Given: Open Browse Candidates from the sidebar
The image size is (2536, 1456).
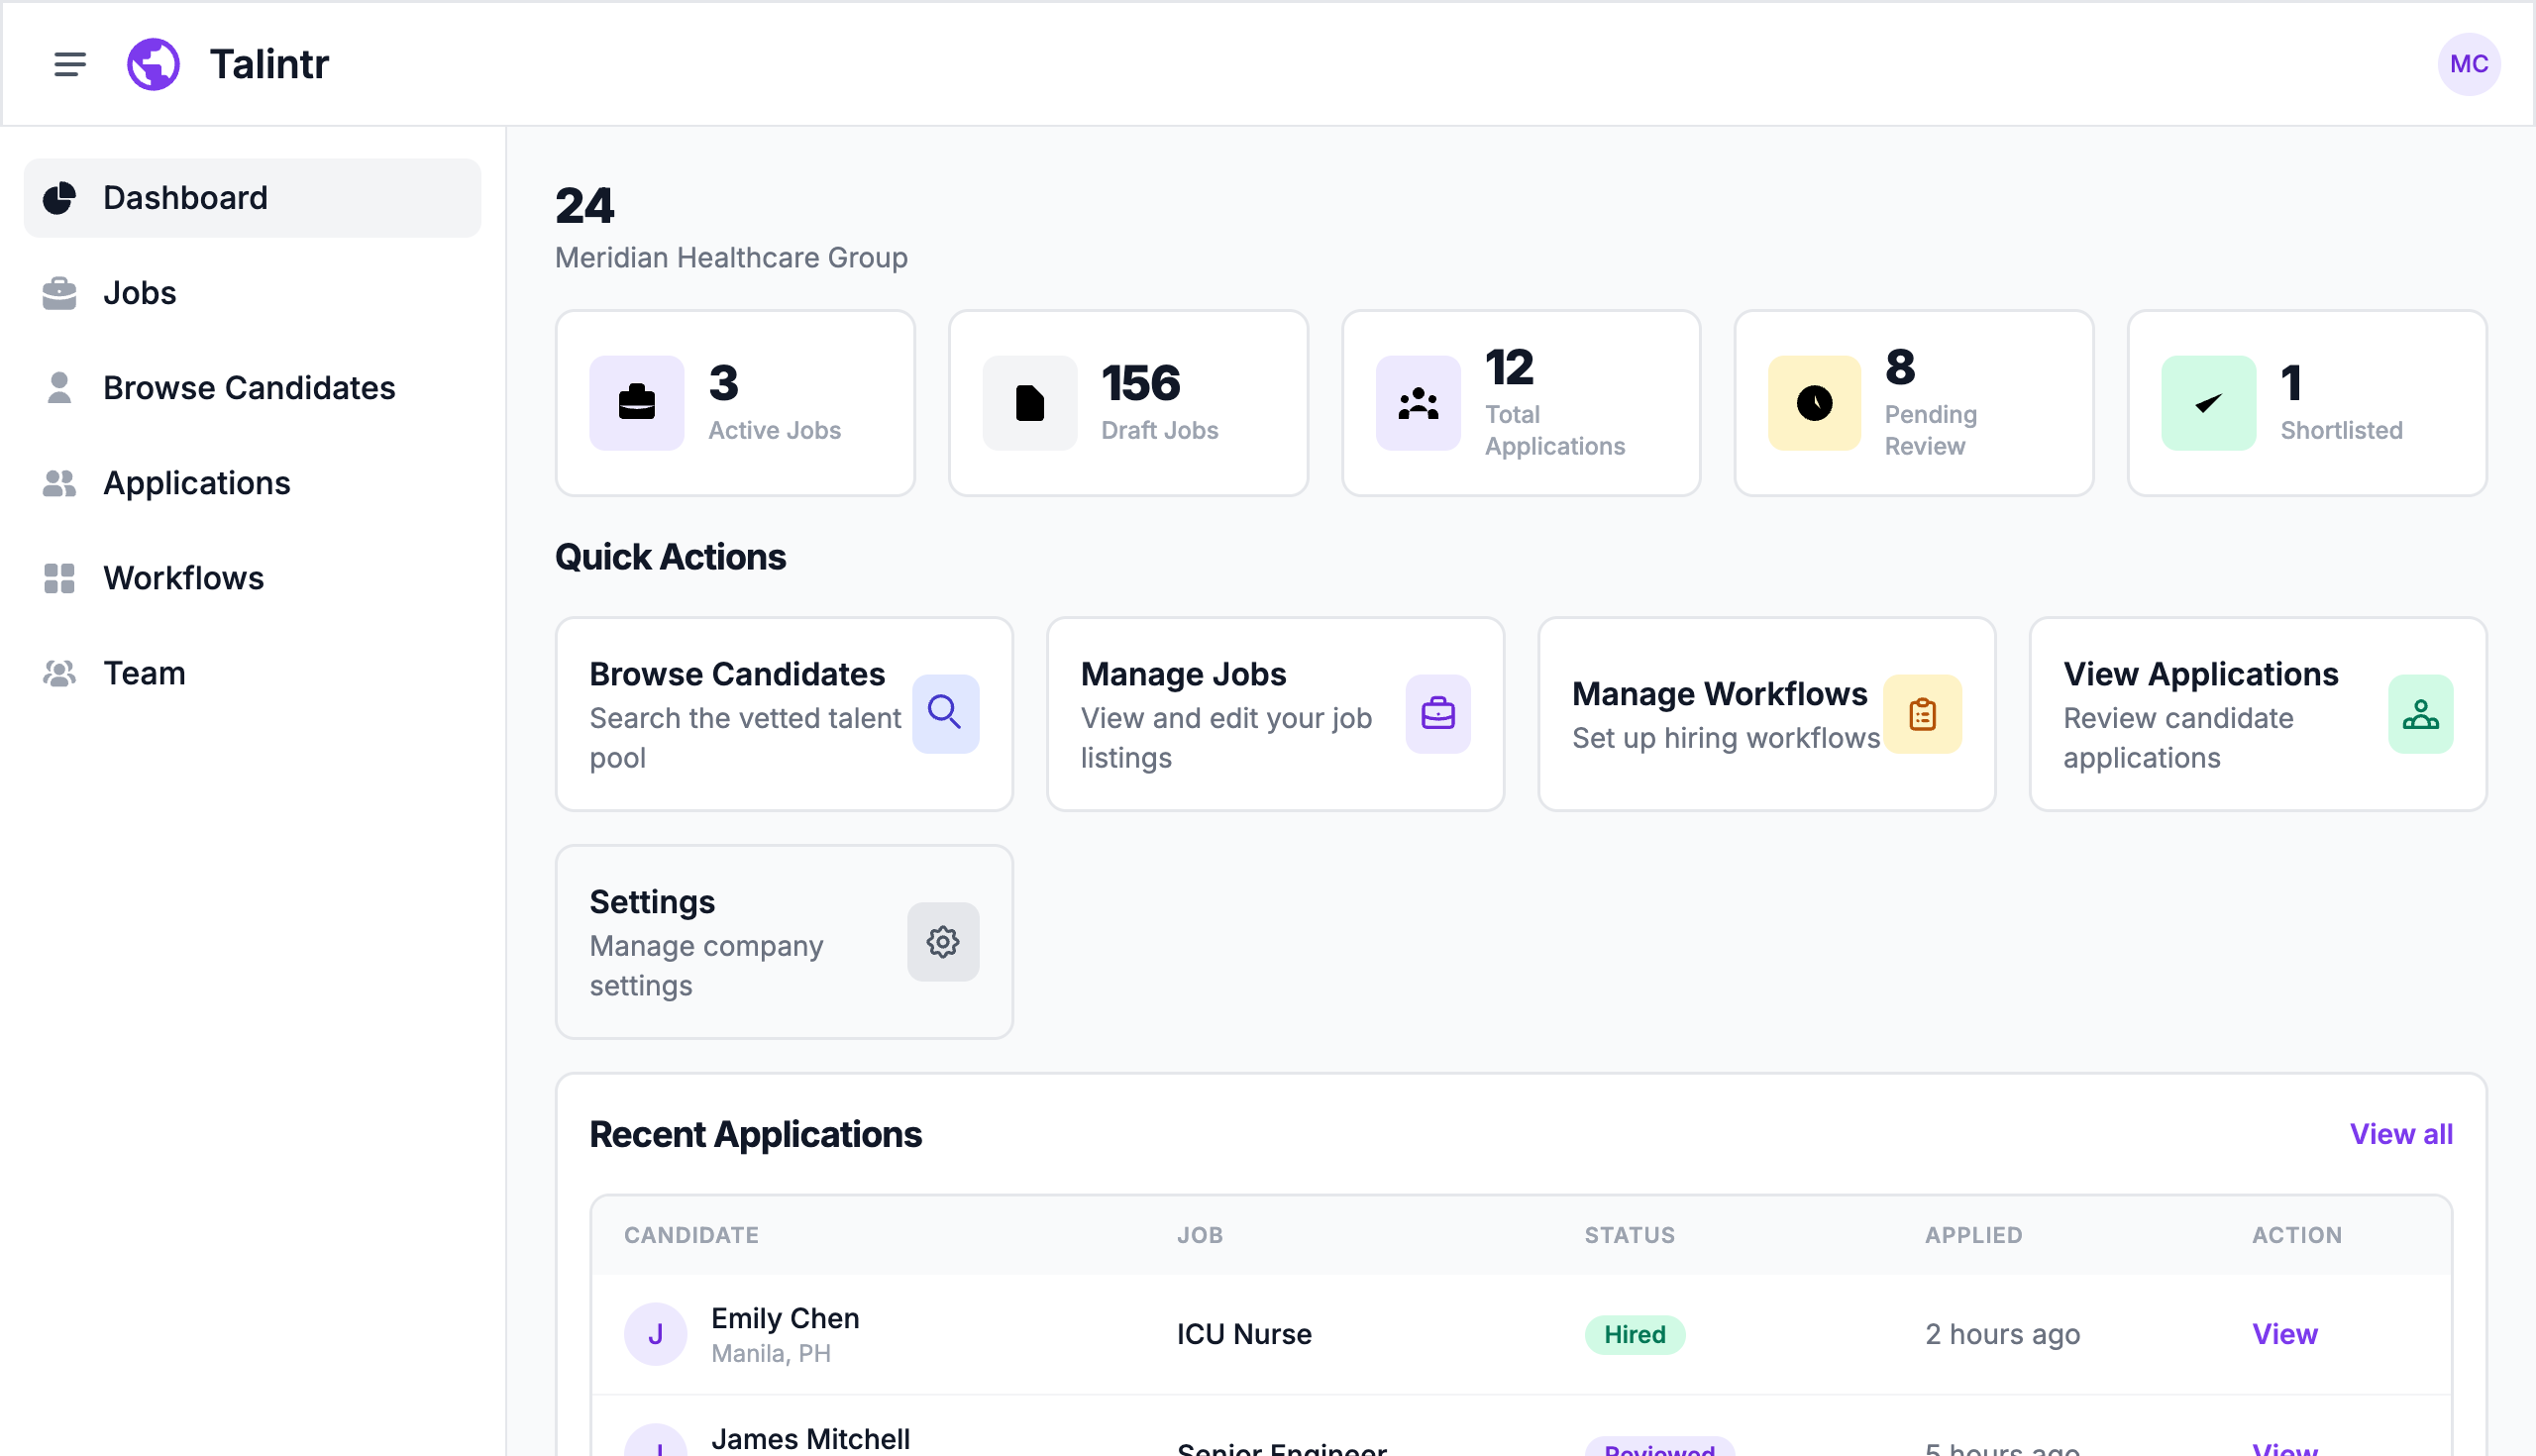Looking at the screenshot, I should point(249,388).
